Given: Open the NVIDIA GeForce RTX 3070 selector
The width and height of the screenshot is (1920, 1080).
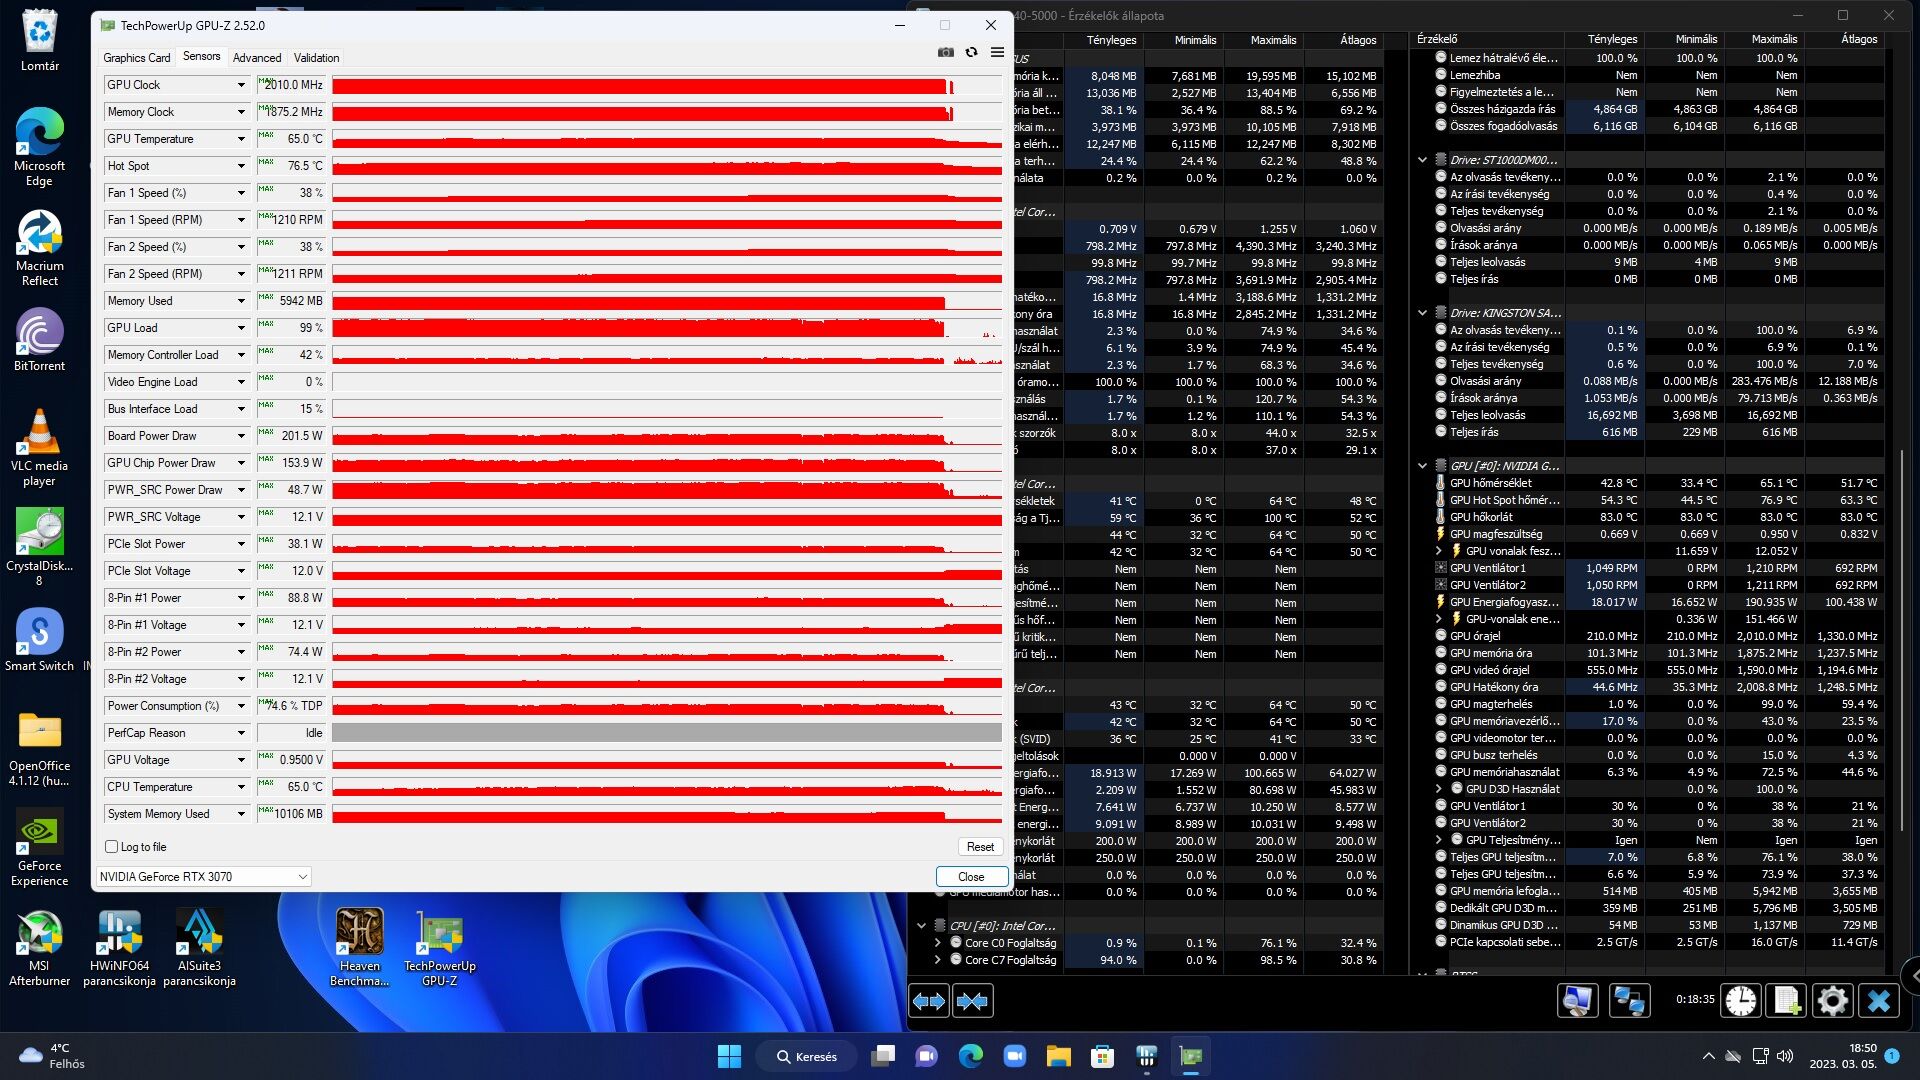Looking at the screenshot, I should (204, 877).
